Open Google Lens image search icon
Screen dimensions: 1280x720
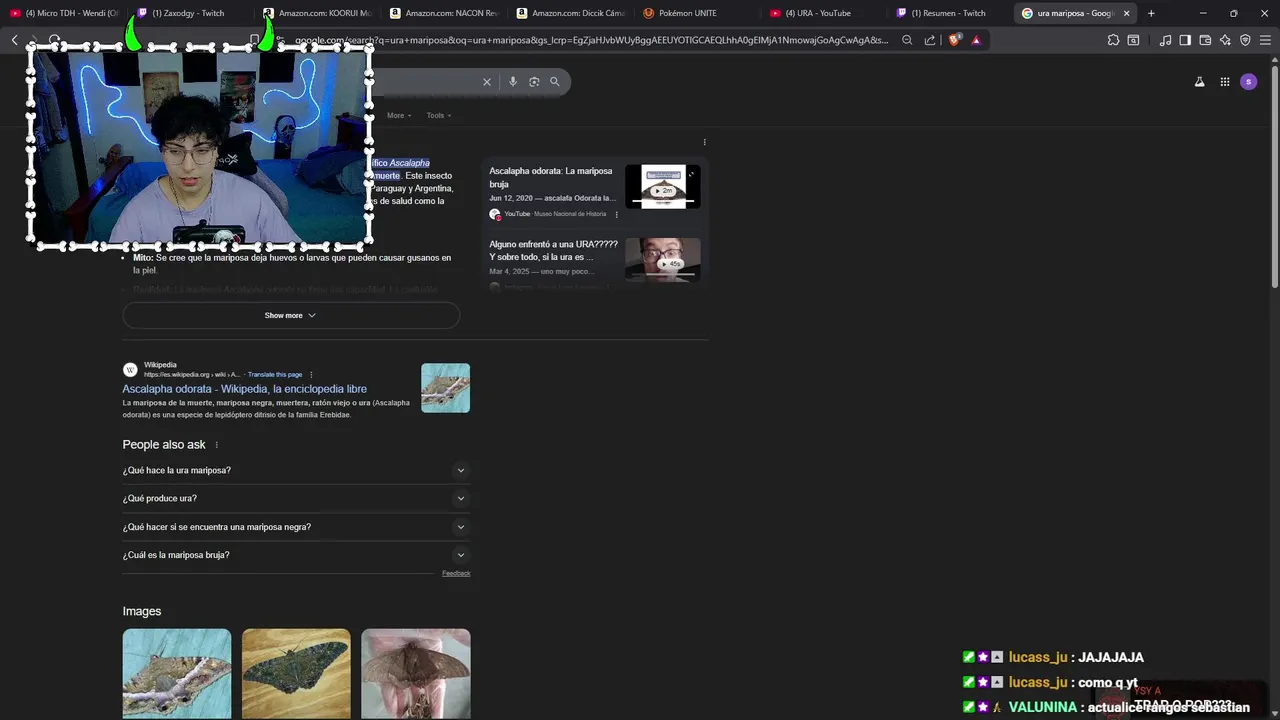[534, 82]
